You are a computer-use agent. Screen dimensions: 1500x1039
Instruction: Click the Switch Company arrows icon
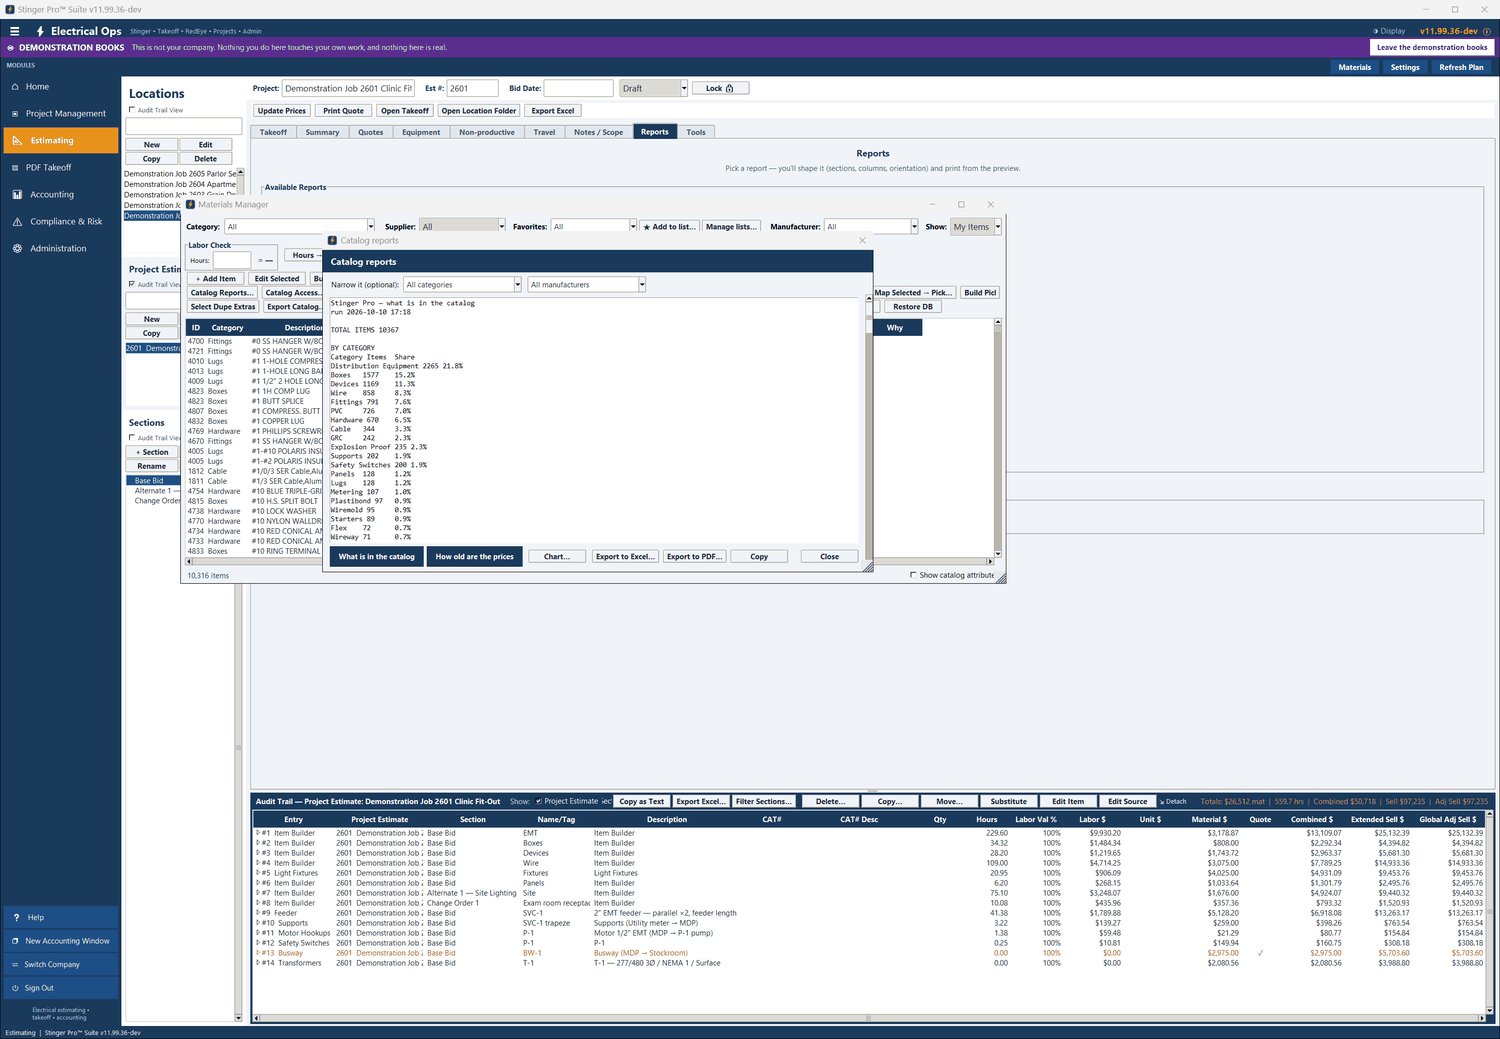coord(15,965)
